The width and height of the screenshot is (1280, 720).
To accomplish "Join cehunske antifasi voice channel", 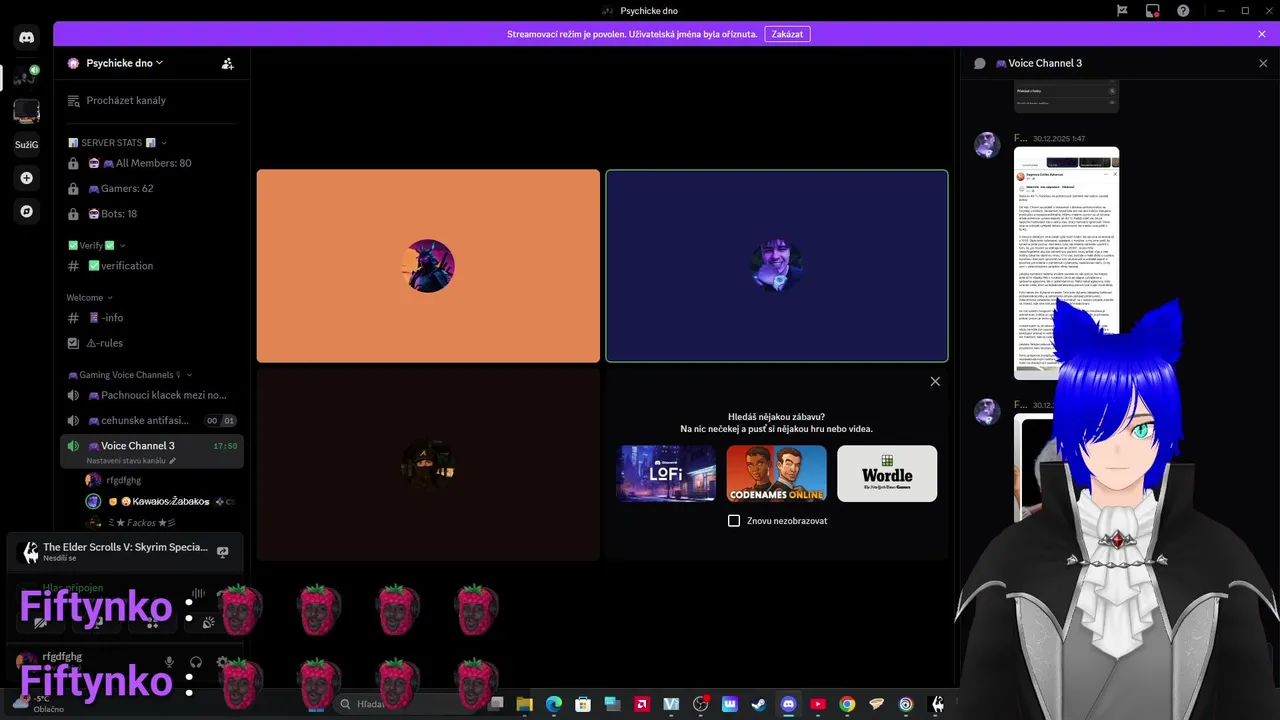I will coord(150,421).
